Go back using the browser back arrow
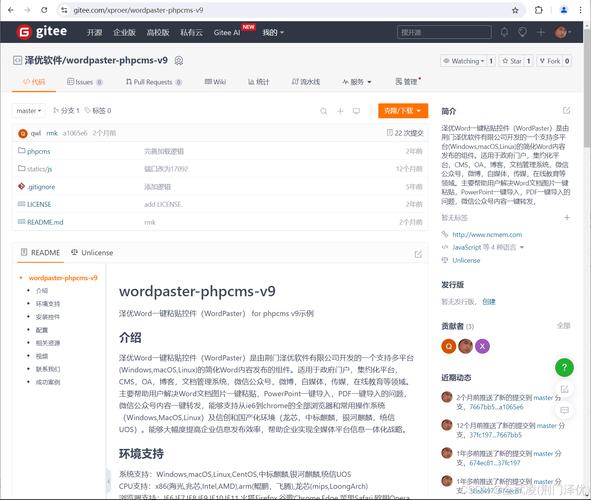This screenshot has height=500, width=591. pyautogui.click(x=11, y=10)
